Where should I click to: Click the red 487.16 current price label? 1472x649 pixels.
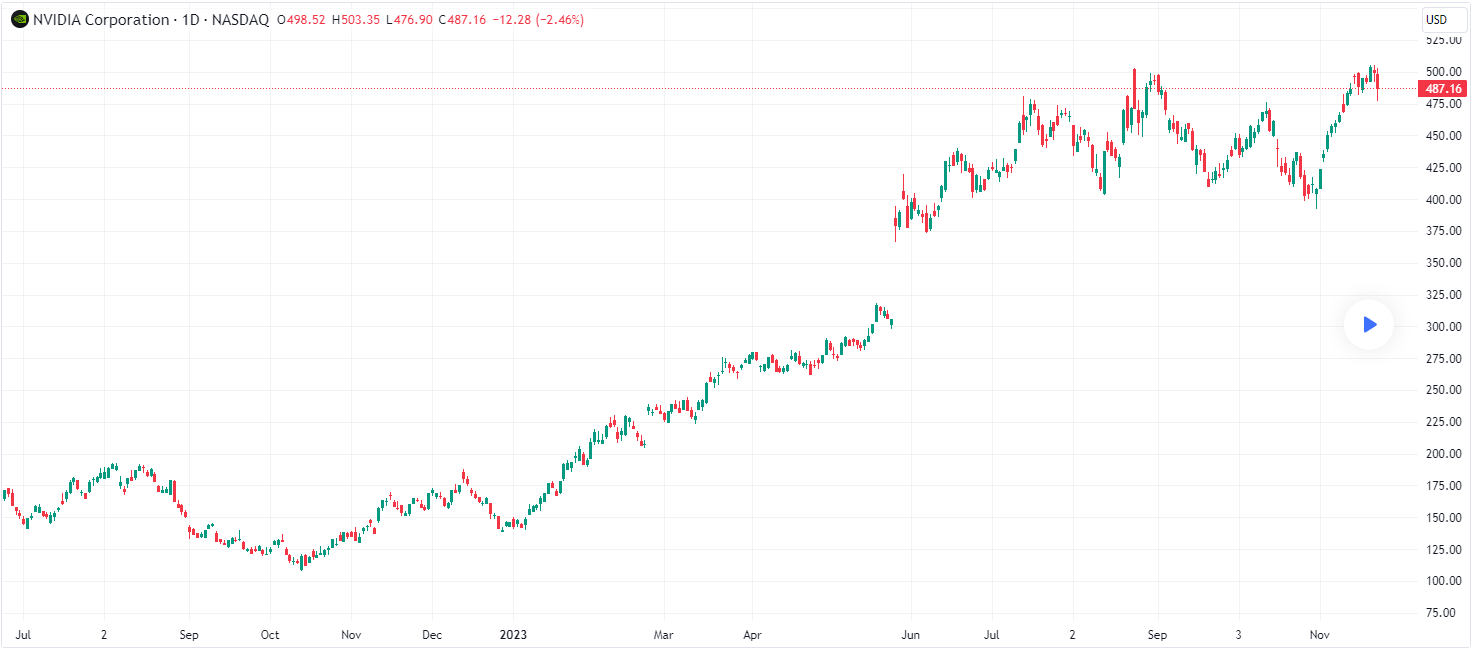point(1440,89)
